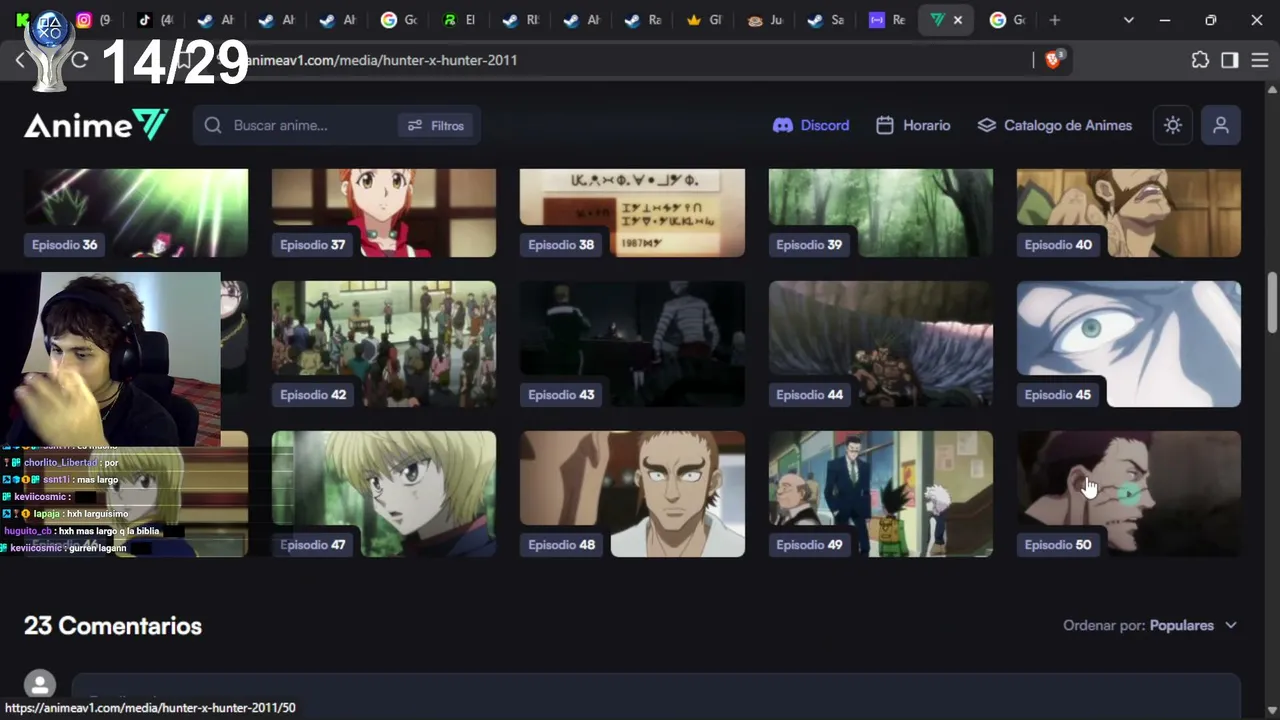This screenshot has height=720, width=1280.
Task: Select the Episodio 38 card
Action: [632, 213]
